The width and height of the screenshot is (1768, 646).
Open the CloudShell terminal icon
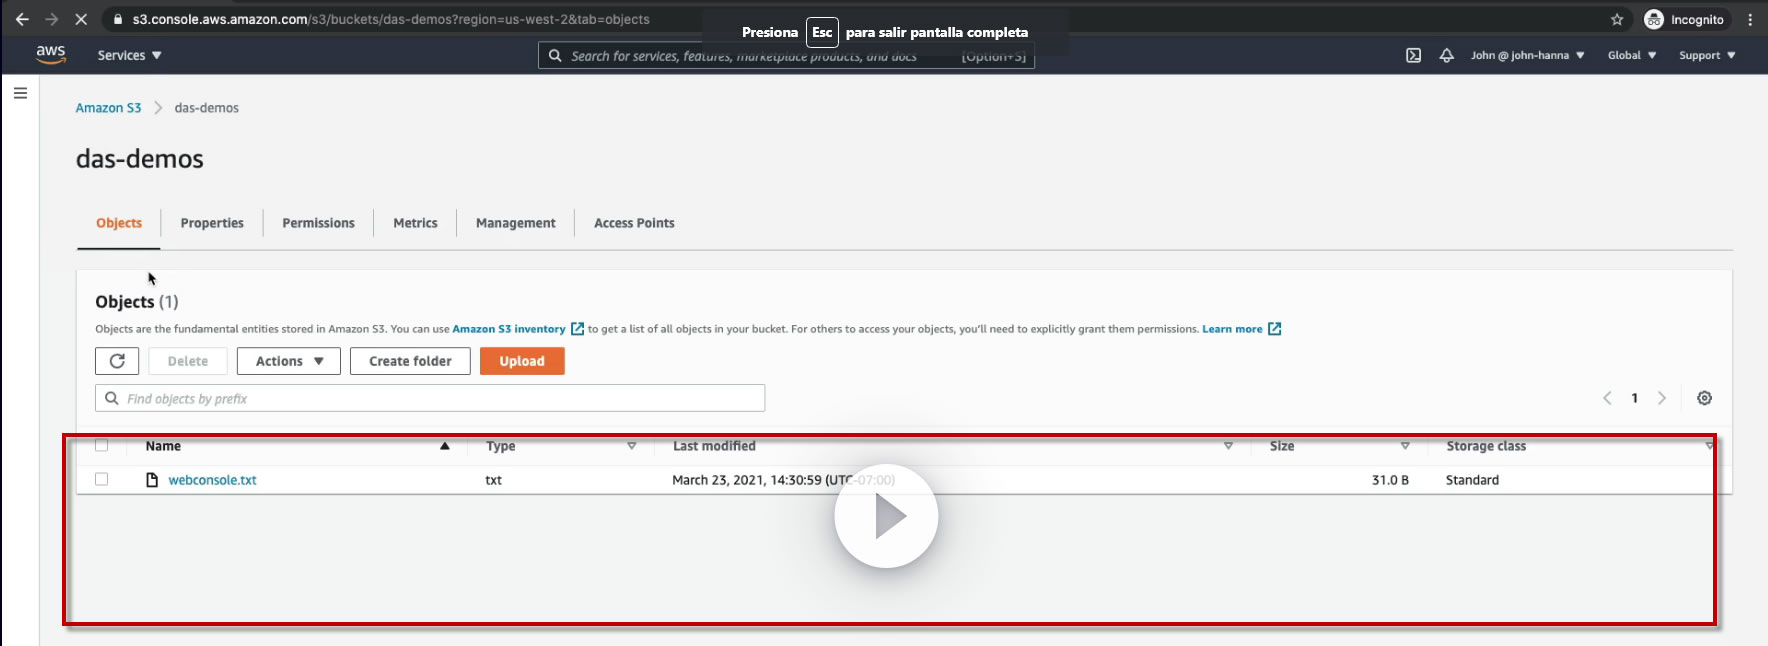tap(1413, 55)
